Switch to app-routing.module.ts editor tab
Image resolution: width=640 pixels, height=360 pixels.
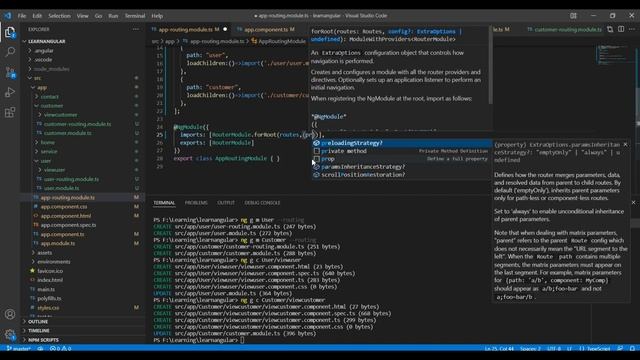pyautogui.click(x=189, y=29)
